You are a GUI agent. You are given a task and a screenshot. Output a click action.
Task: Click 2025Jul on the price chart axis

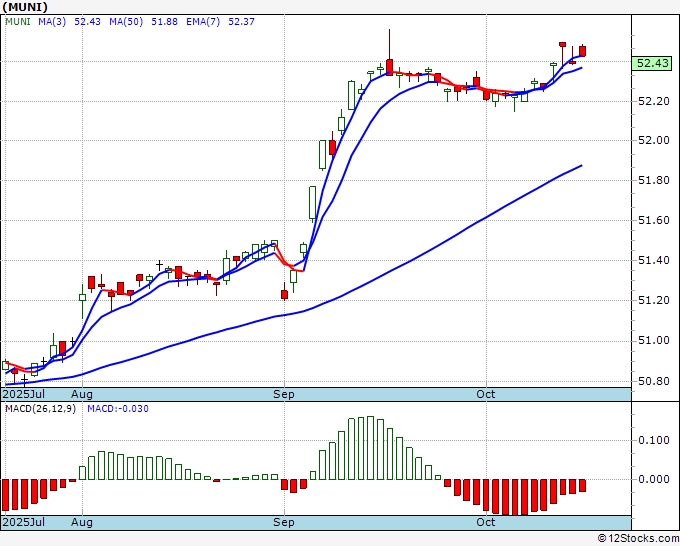pos(23,394)
